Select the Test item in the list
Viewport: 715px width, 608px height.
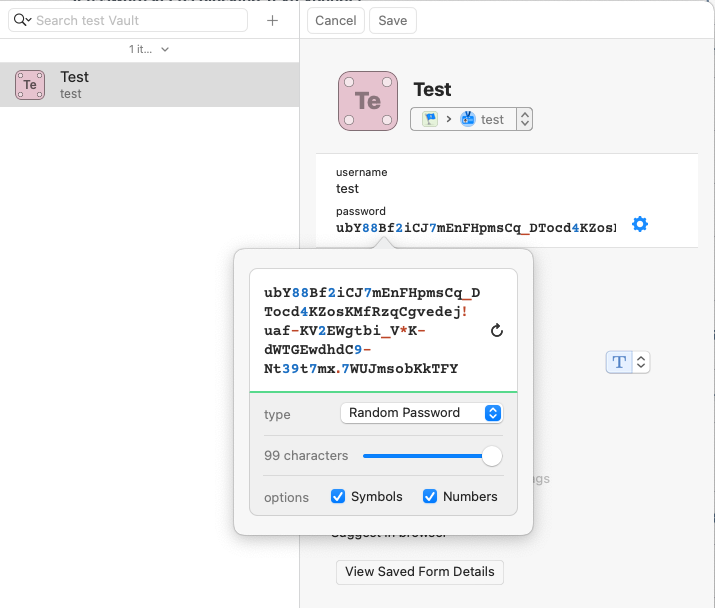pos(149,85)
